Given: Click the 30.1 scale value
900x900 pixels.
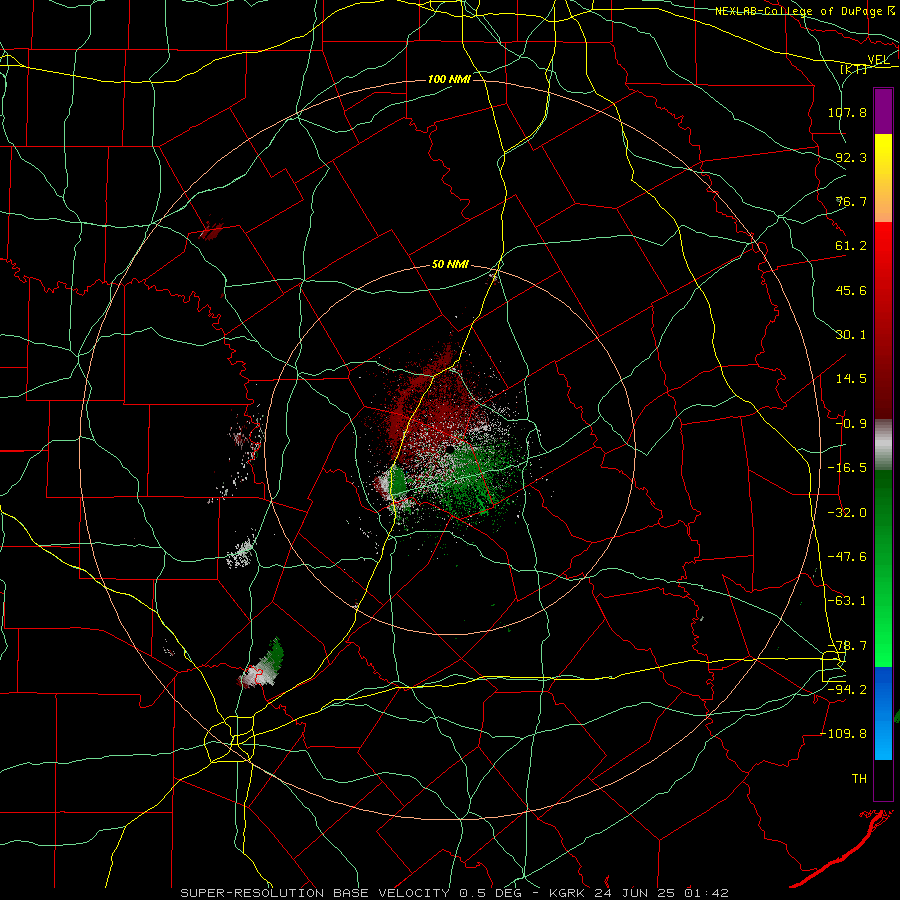Looking at the screenshot, I should pos(851,335).
